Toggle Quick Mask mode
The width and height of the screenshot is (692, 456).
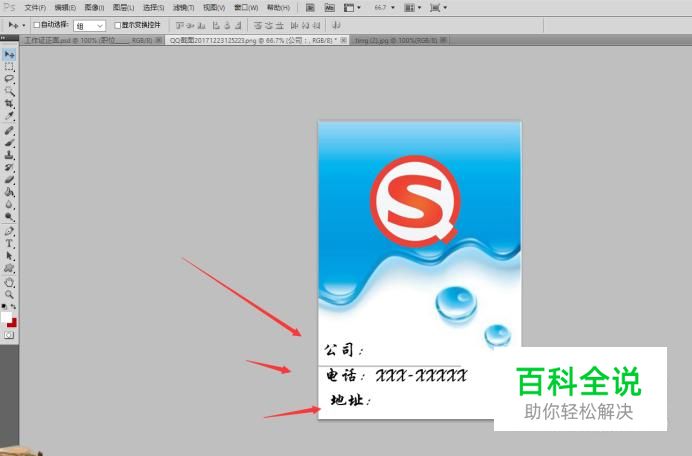(9, 335)
